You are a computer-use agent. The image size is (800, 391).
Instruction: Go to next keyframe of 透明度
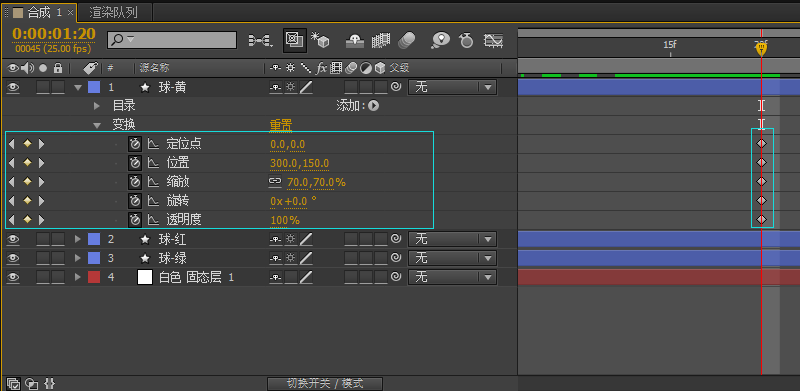click(41, 220)
